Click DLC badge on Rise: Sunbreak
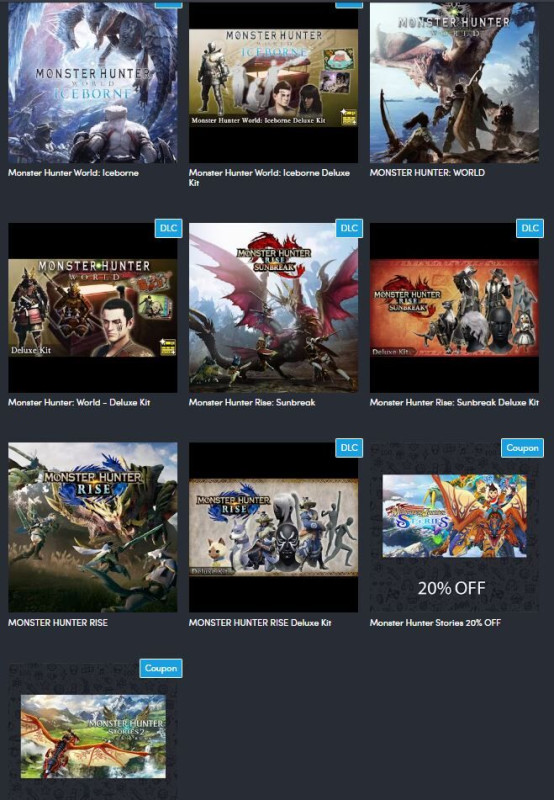 coord(349,228)
